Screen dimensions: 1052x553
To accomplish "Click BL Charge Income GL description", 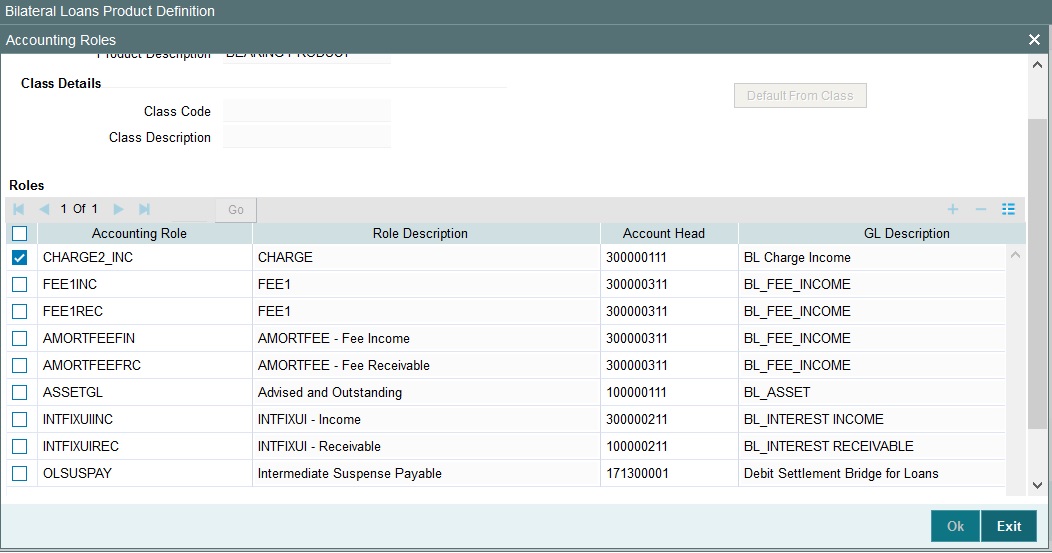I will tap(872, 258).
